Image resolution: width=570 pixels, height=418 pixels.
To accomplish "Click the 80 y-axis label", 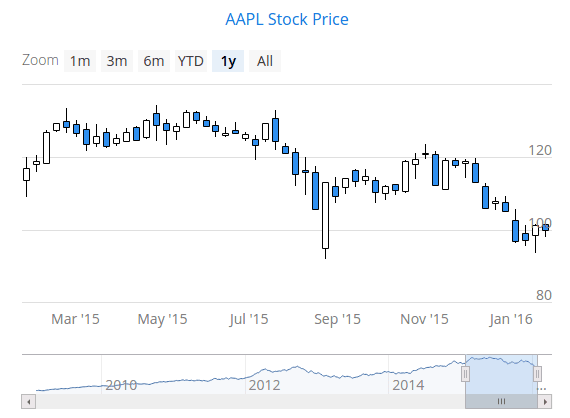I will click(544, 295).
